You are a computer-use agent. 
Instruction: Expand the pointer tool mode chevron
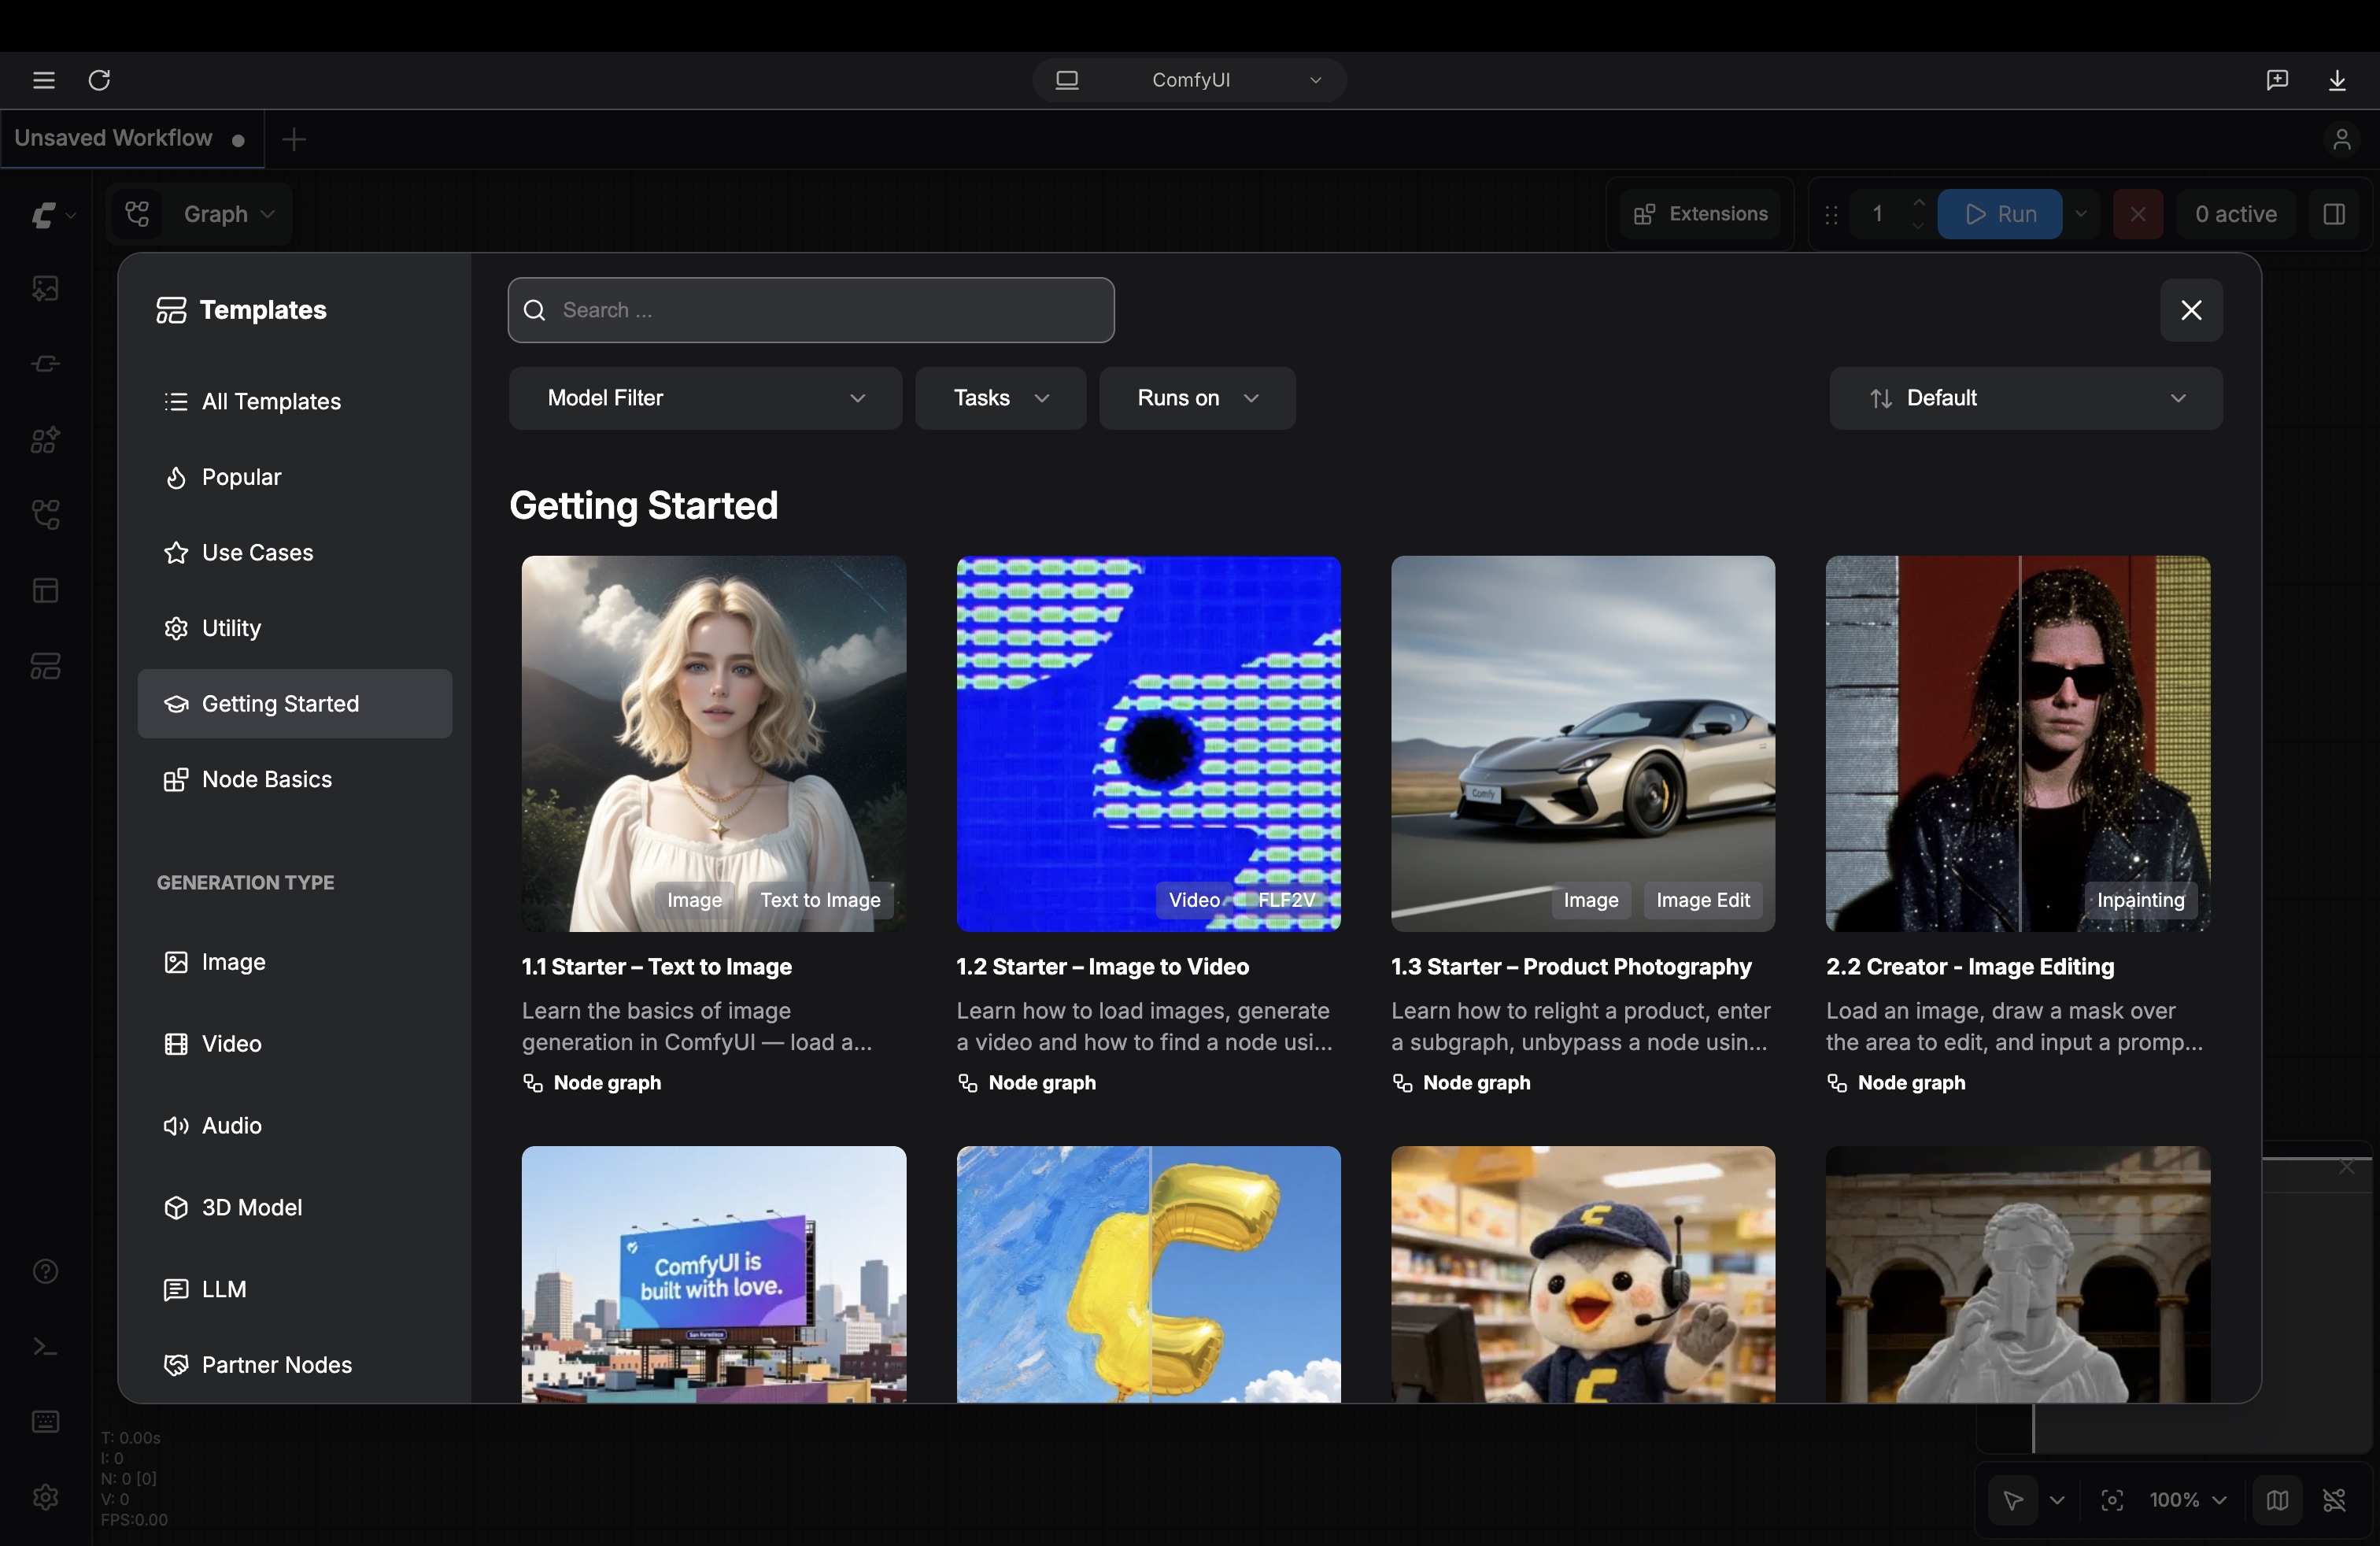click(x=2057, y=1500)
